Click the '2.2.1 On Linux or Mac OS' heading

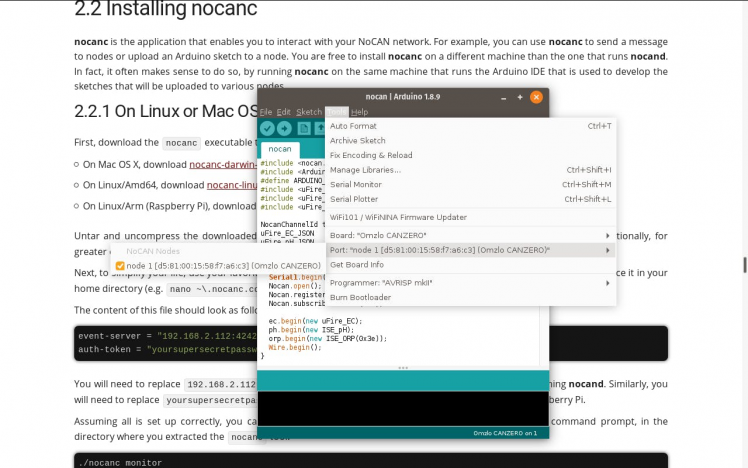[166, 111]
